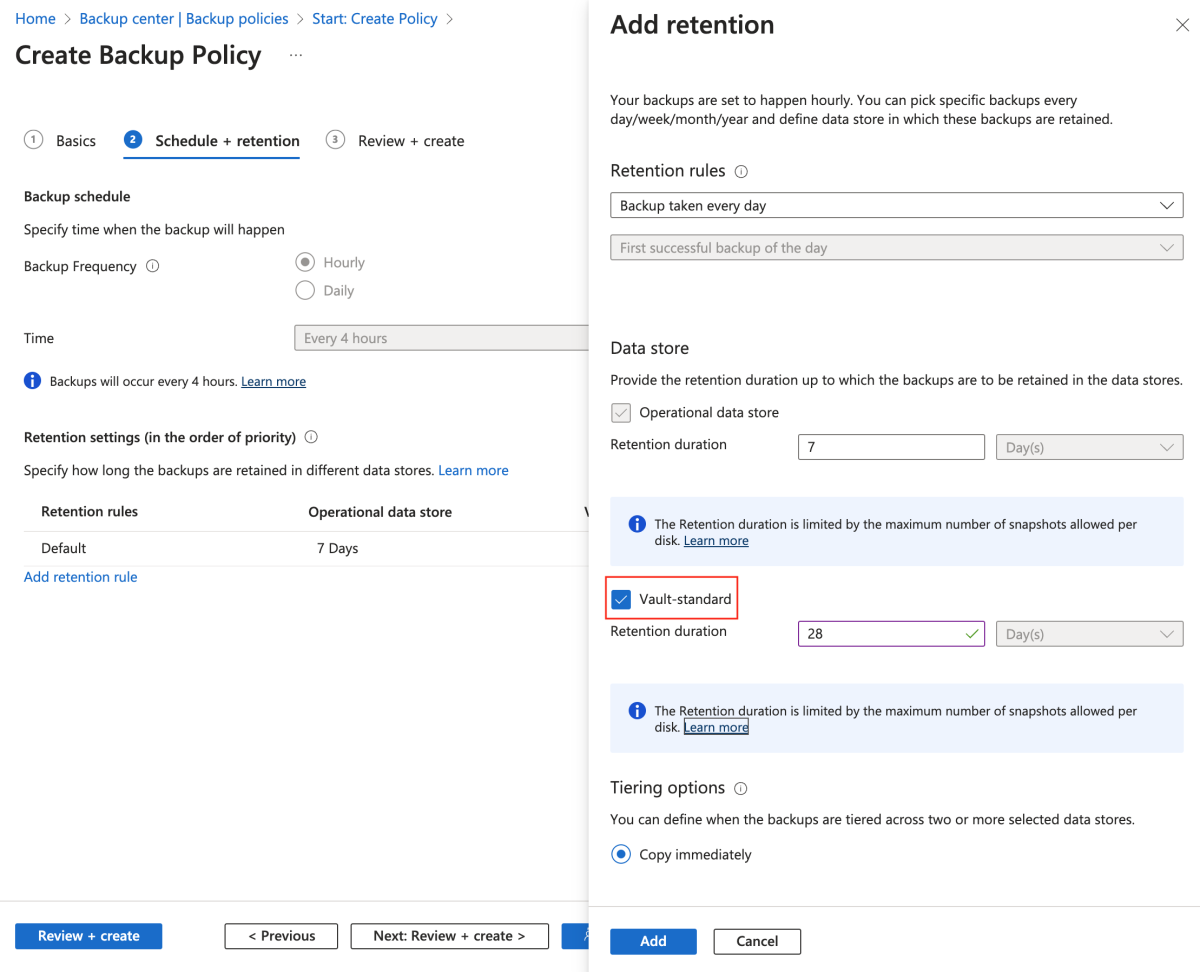Click the Add retention rule link
Screen dimensions: 1200x972
pyautogui.click(x=80, y=577)
